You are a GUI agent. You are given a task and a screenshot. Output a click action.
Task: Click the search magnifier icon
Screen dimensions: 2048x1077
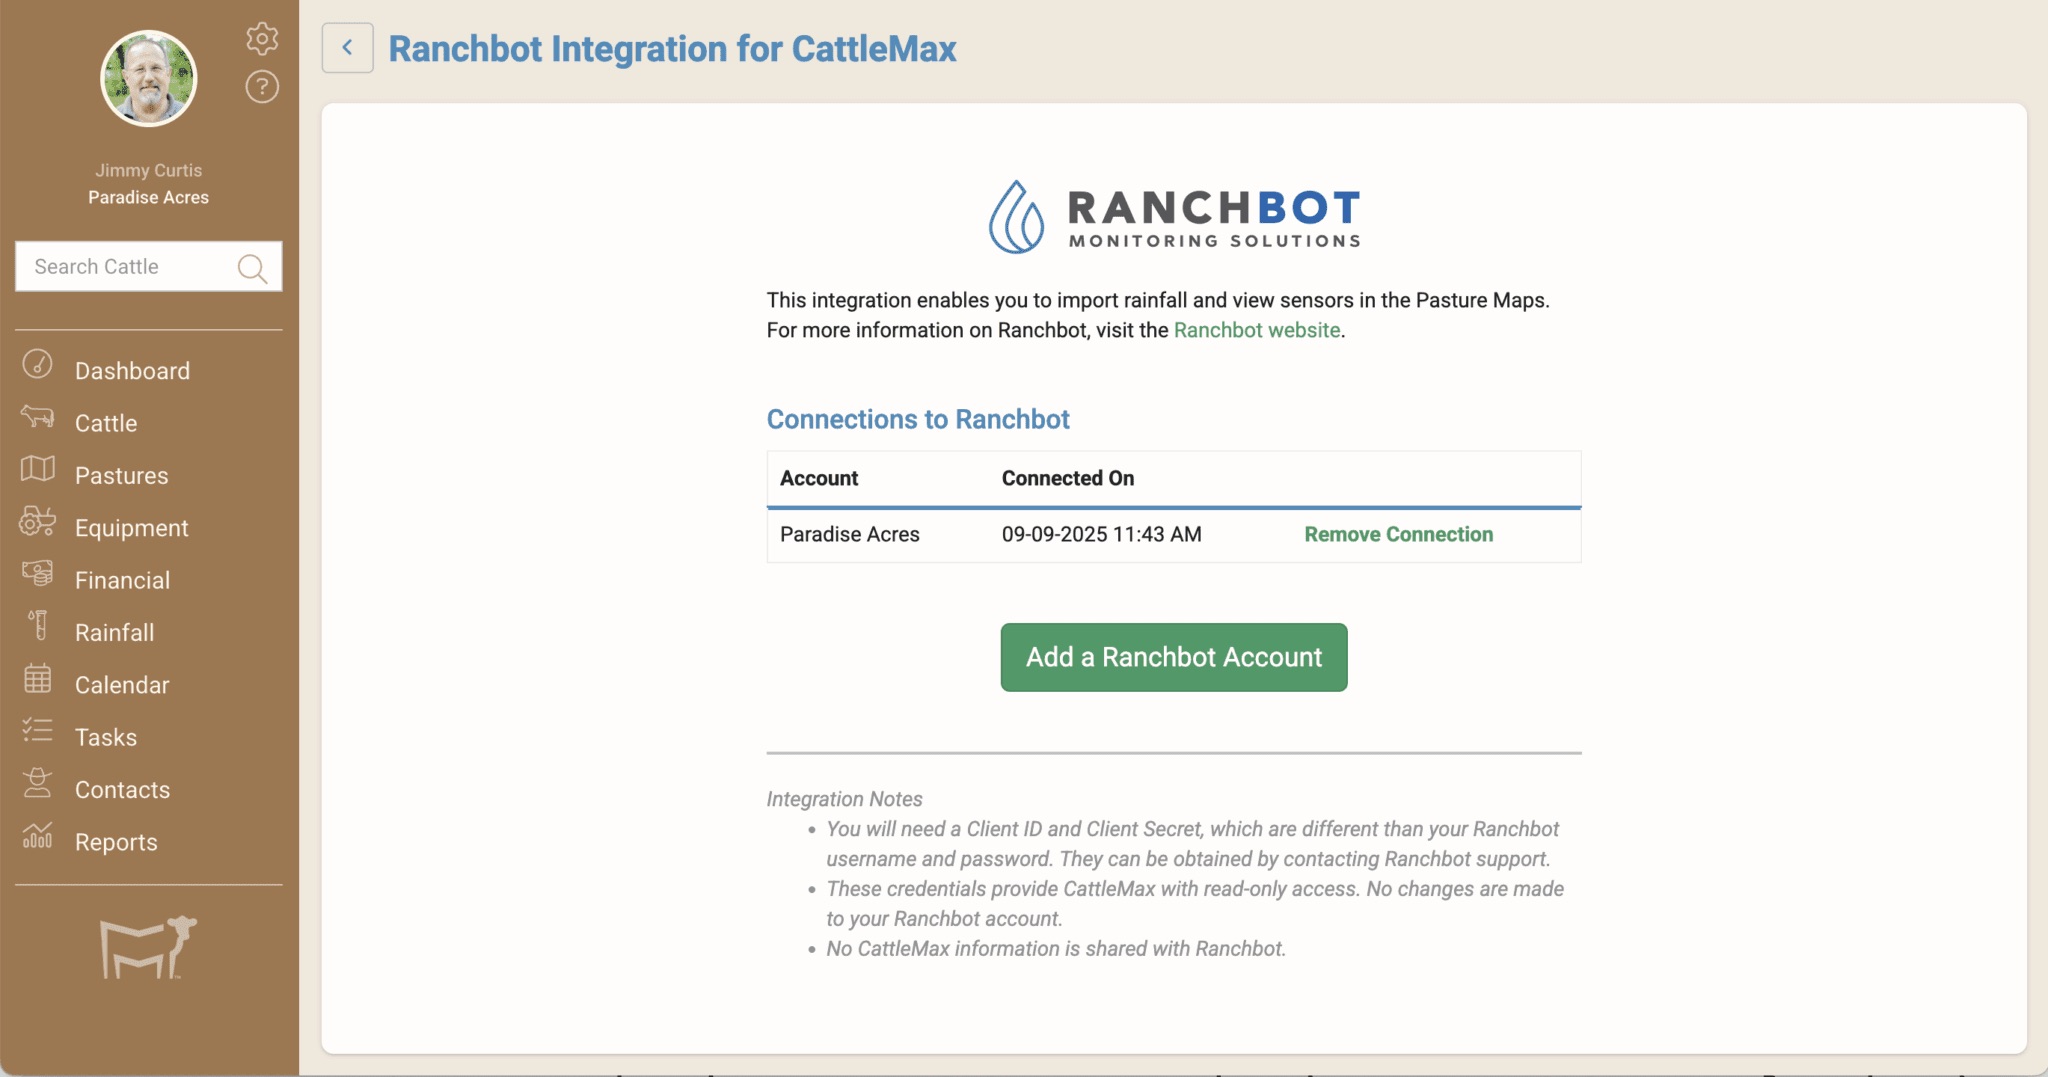pos(252,267)
